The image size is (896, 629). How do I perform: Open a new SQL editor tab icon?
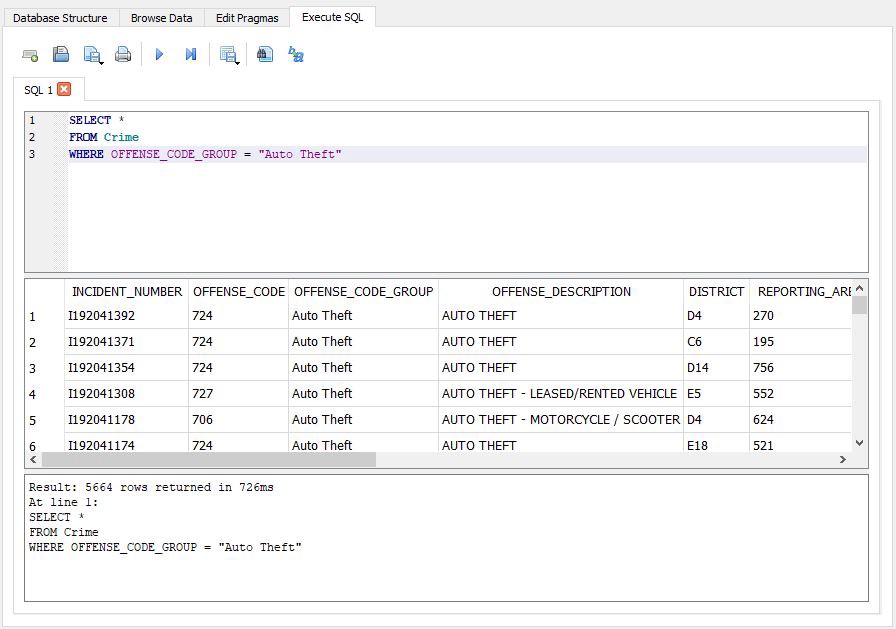coord(30,55)
